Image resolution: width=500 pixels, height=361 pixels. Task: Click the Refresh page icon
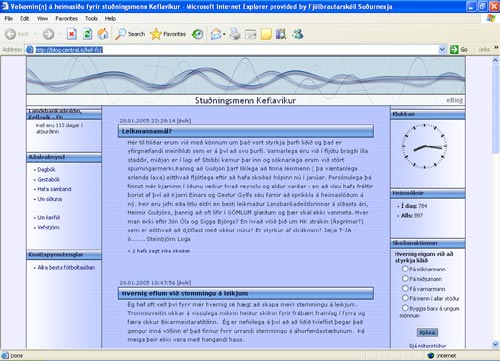[x=87, y=34]
